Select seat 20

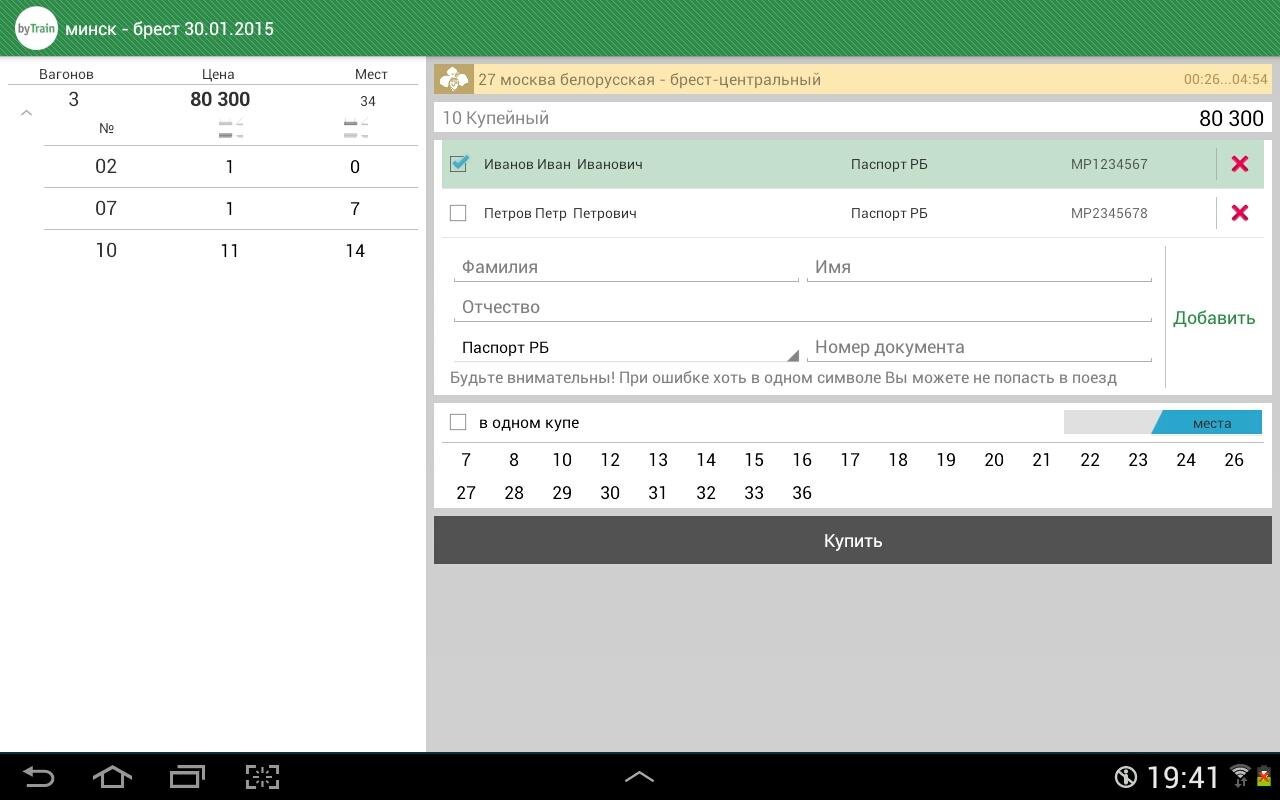(x=994, y=460)
